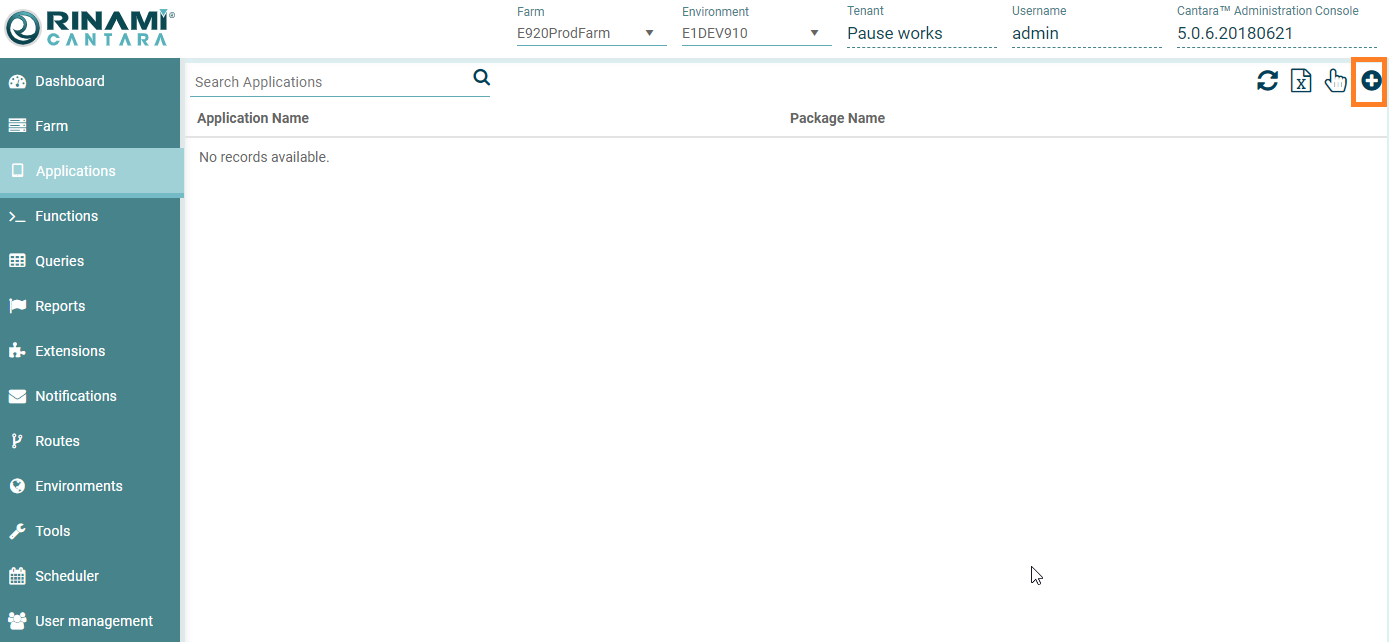Click the Rinami Cantara logo
Viewport: 1389px width, 642px height.
90,28
